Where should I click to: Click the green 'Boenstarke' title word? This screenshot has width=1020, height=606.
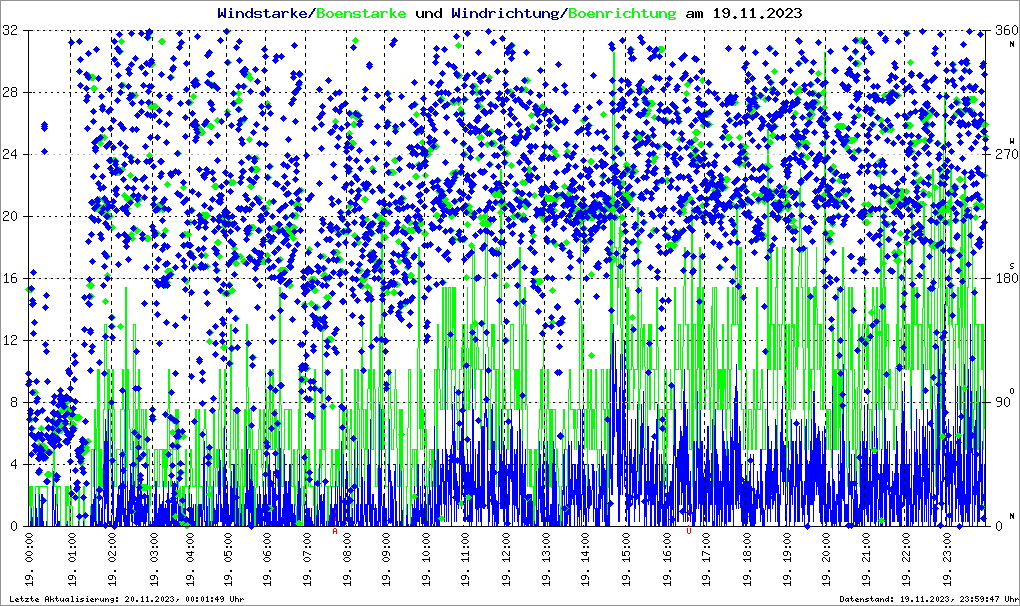(x=361, y=13)
